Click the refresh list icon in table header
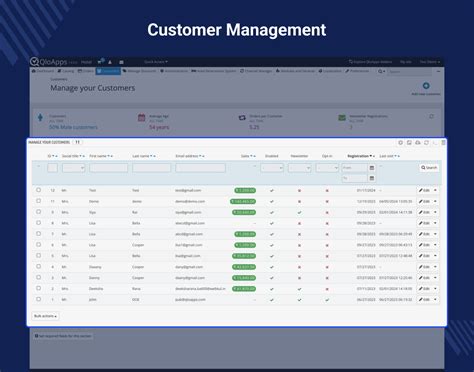Screen dimensions: 474x372 pyautogui.click(x=426, y=143)
